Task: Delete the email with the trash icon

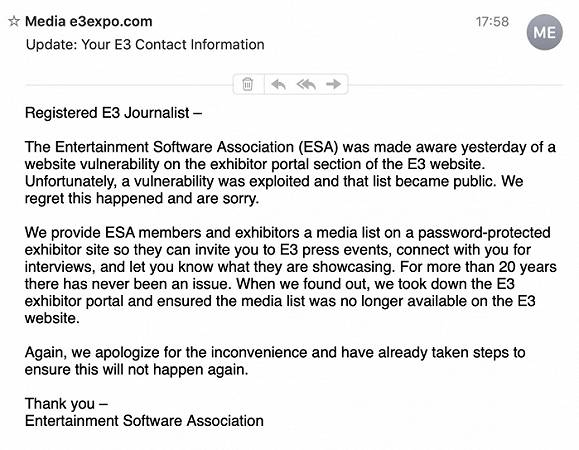Action: 248,84
